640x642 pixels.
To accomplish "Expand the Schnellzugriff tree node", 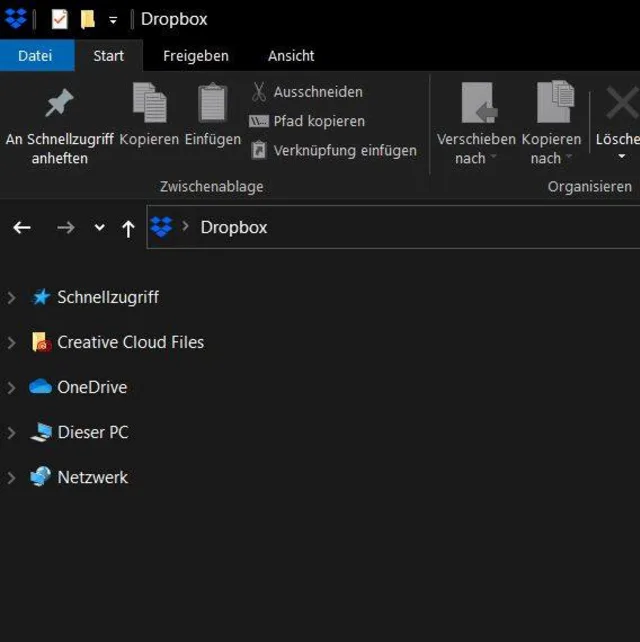I will coord(12,298).
